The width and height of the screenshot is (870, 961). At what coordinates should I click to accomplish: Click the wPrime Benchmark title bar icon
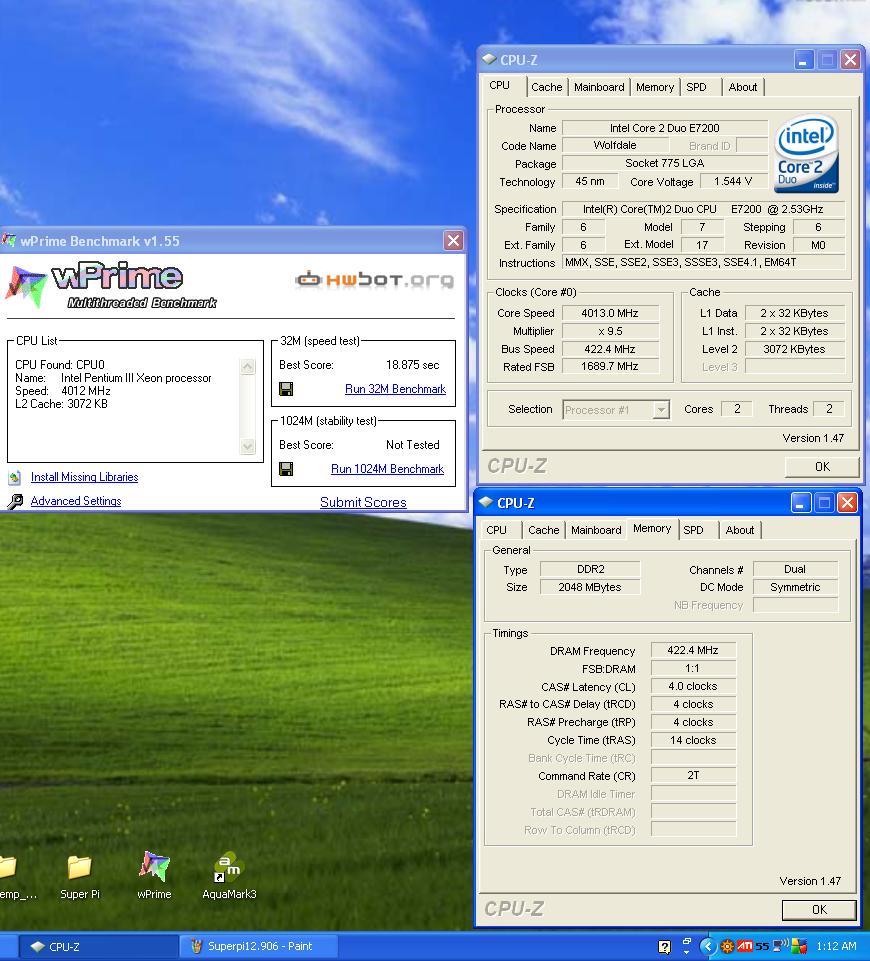(x=9, y=240)
